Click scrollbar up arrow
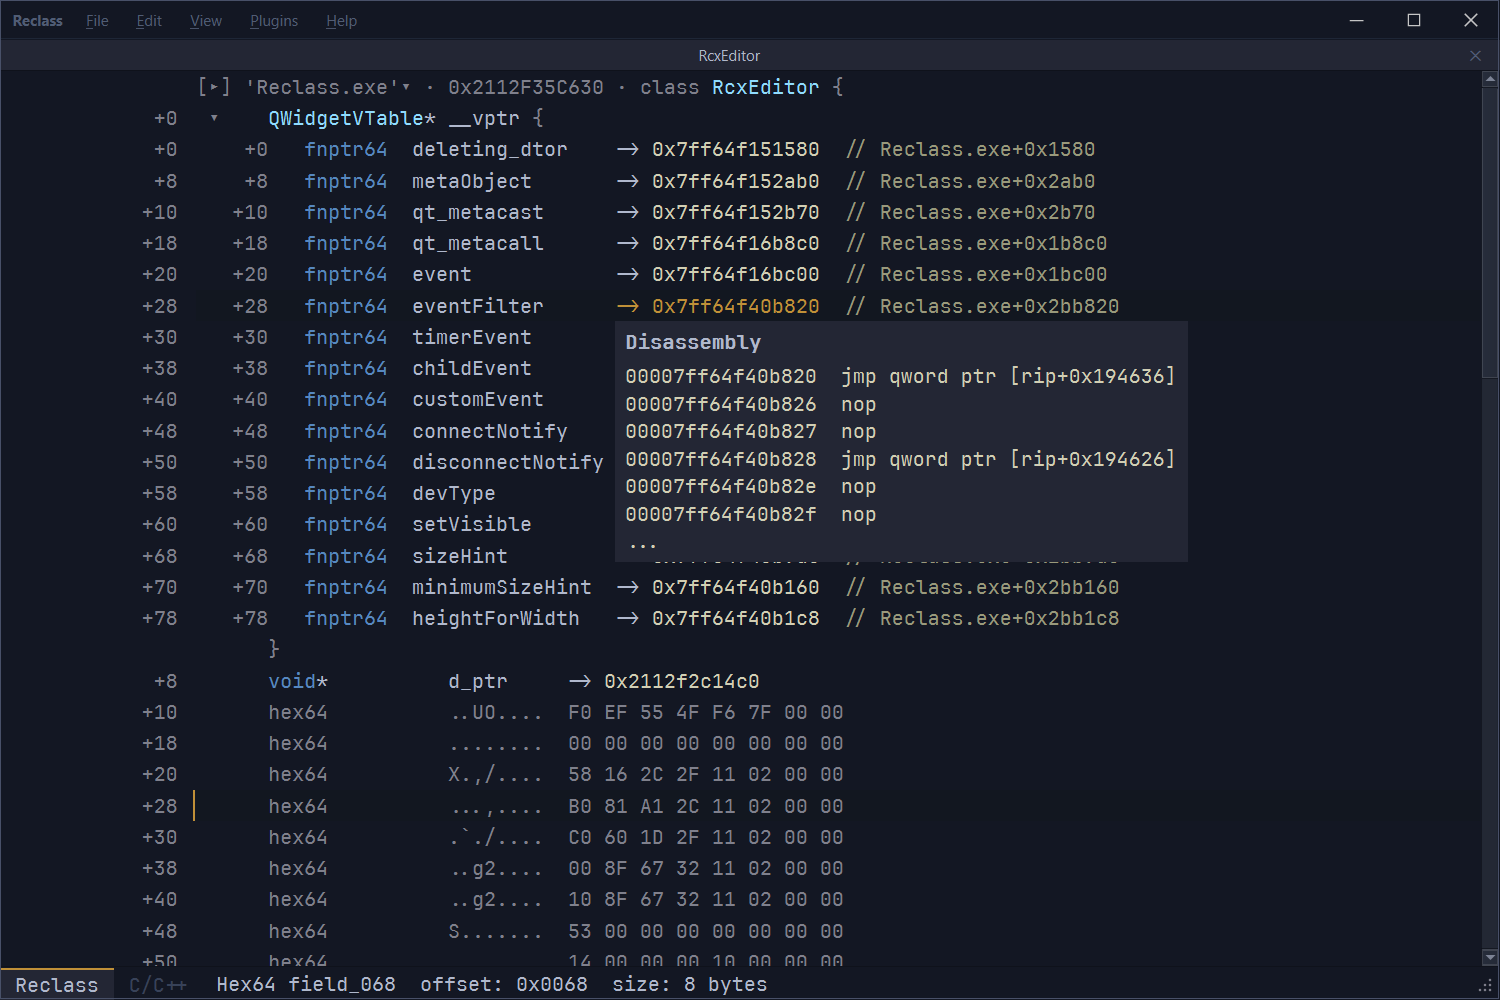 tap(1490, 78)
